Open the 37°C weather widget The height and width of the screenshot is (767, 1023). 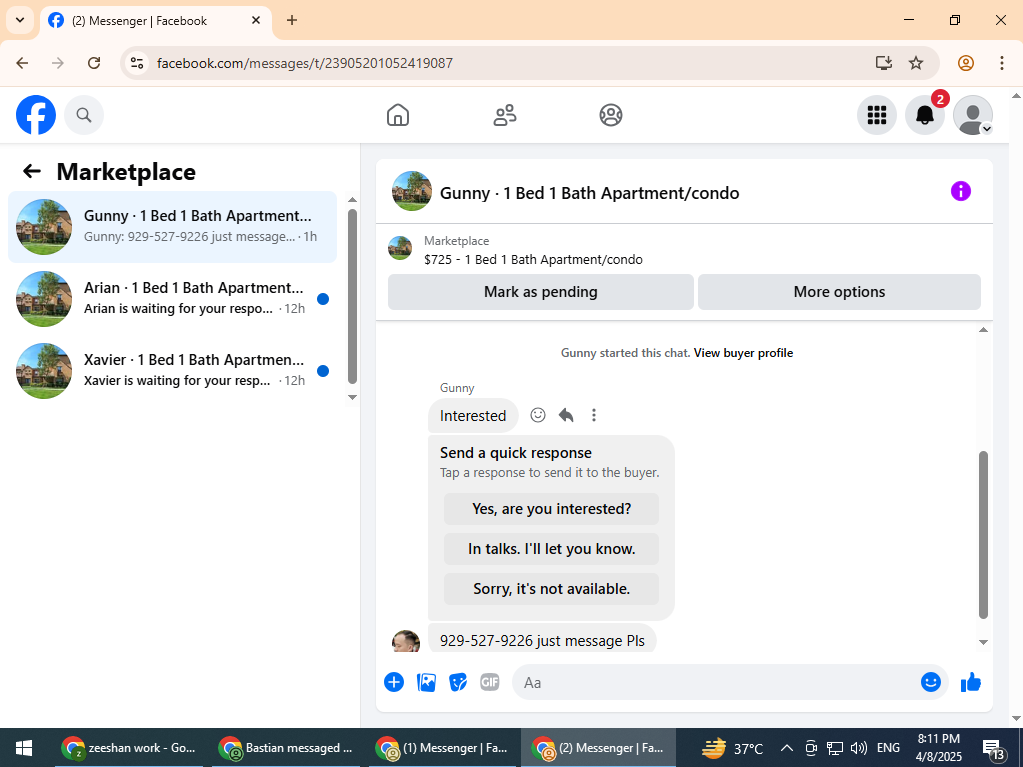pyautogui.click(x=732, y=747)
